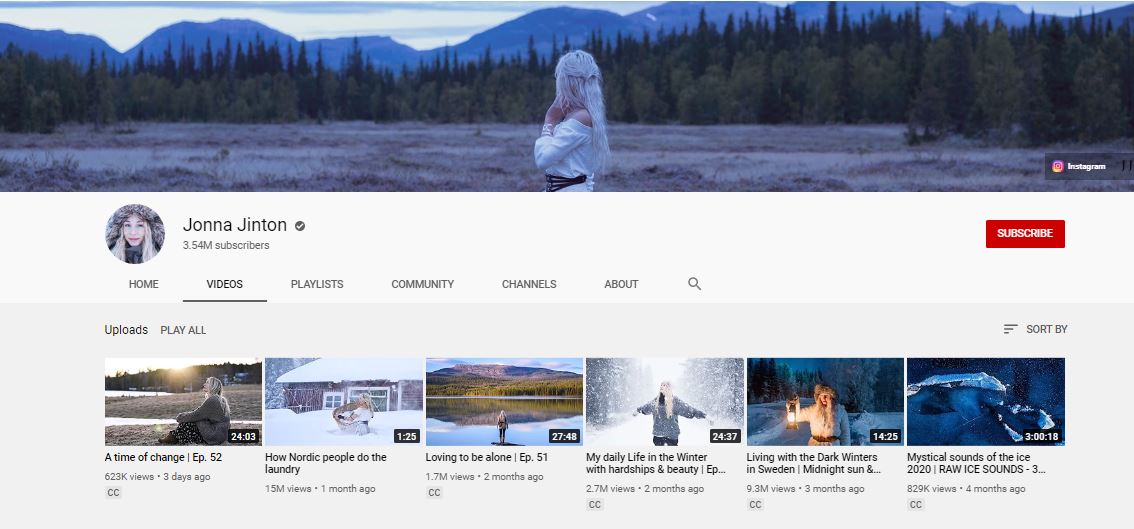The width and height of the screenshot is (1134, 529).
Task: Click the channel search magnifier icon
Action: 694,284
